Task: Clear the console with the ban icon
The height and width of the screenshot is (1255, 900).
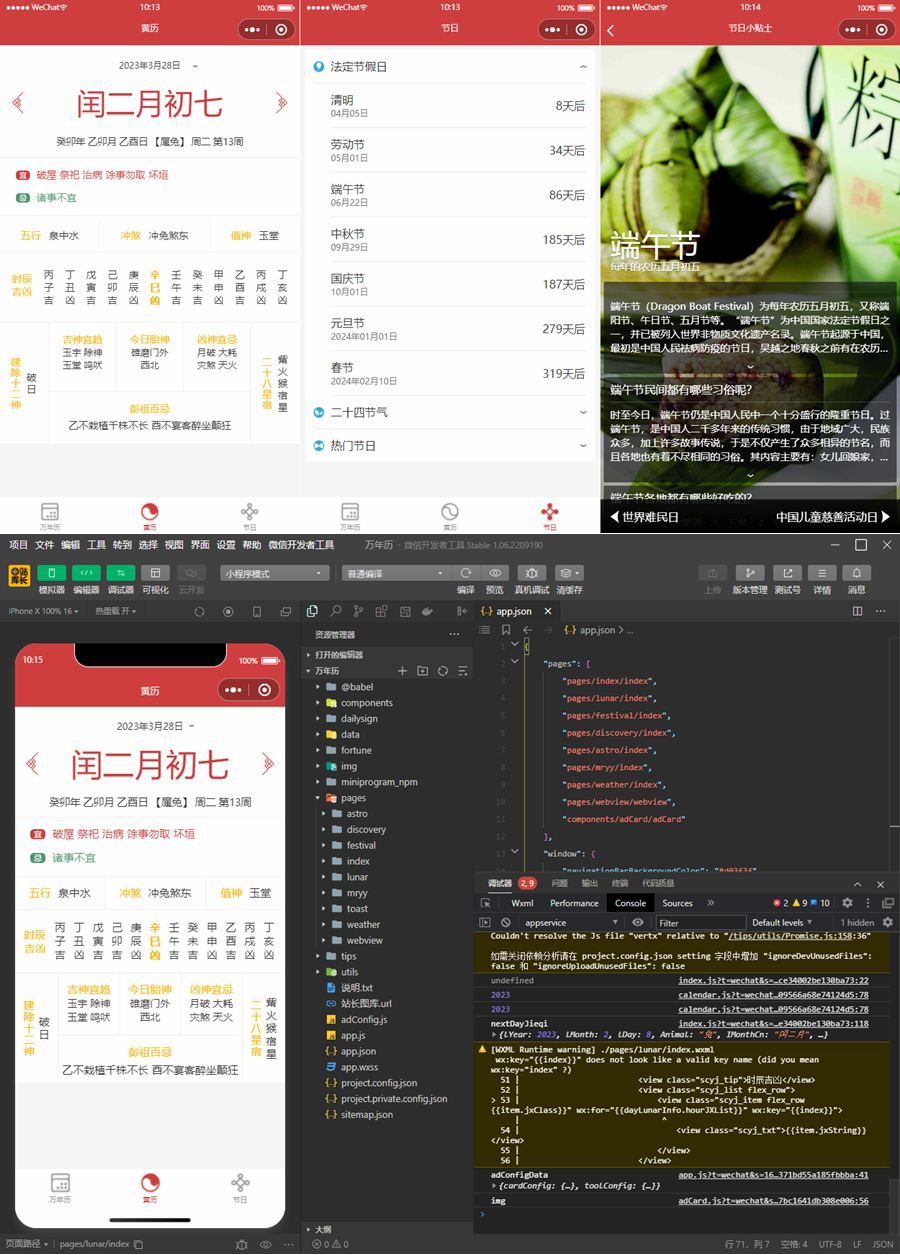Action: pyautogui.click(x=505, y=923)
